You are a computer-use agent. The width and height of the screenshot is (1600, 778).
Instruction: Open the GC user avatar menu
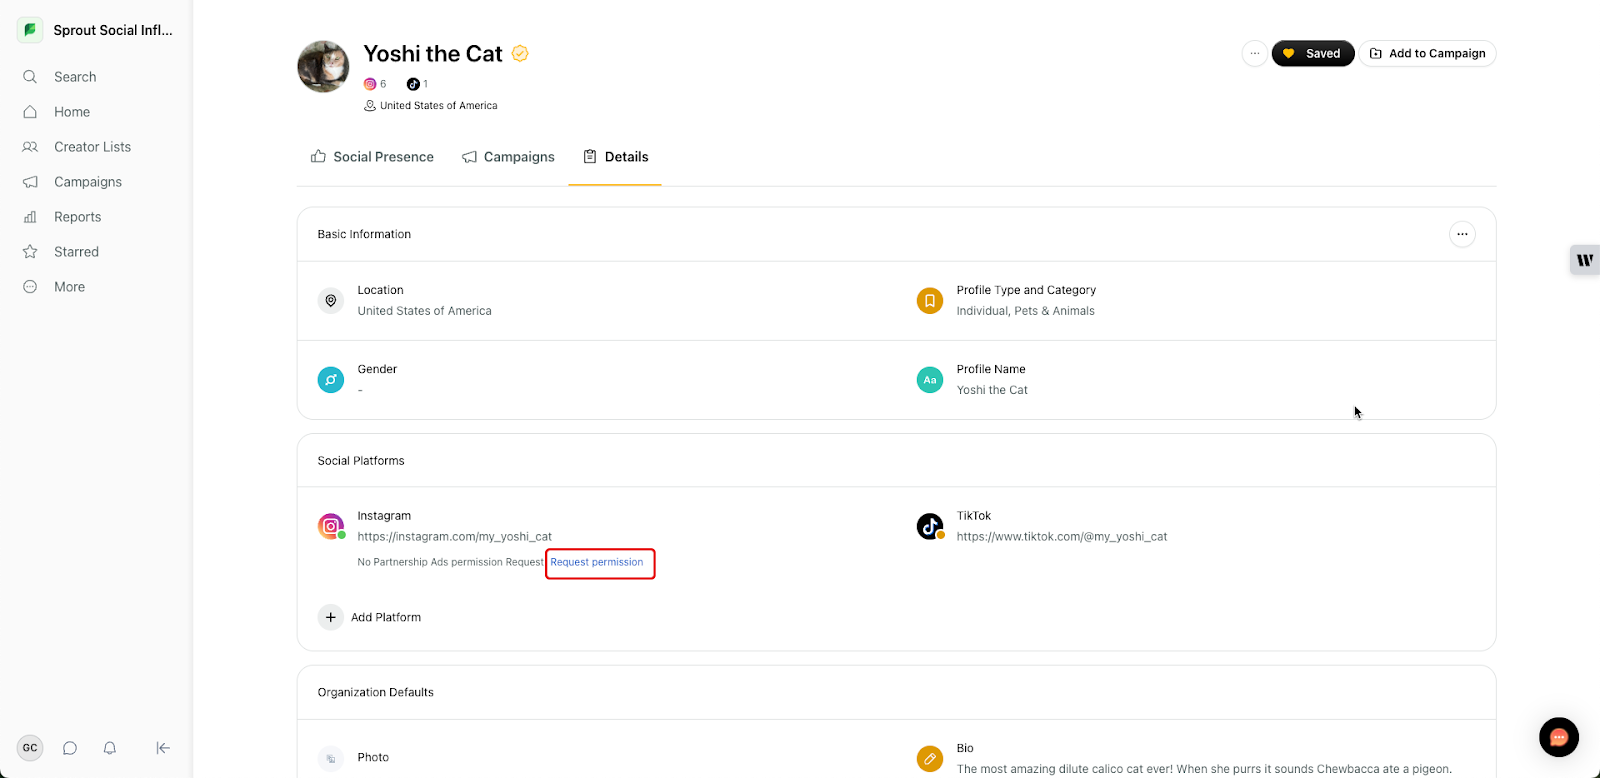[30, 748]
